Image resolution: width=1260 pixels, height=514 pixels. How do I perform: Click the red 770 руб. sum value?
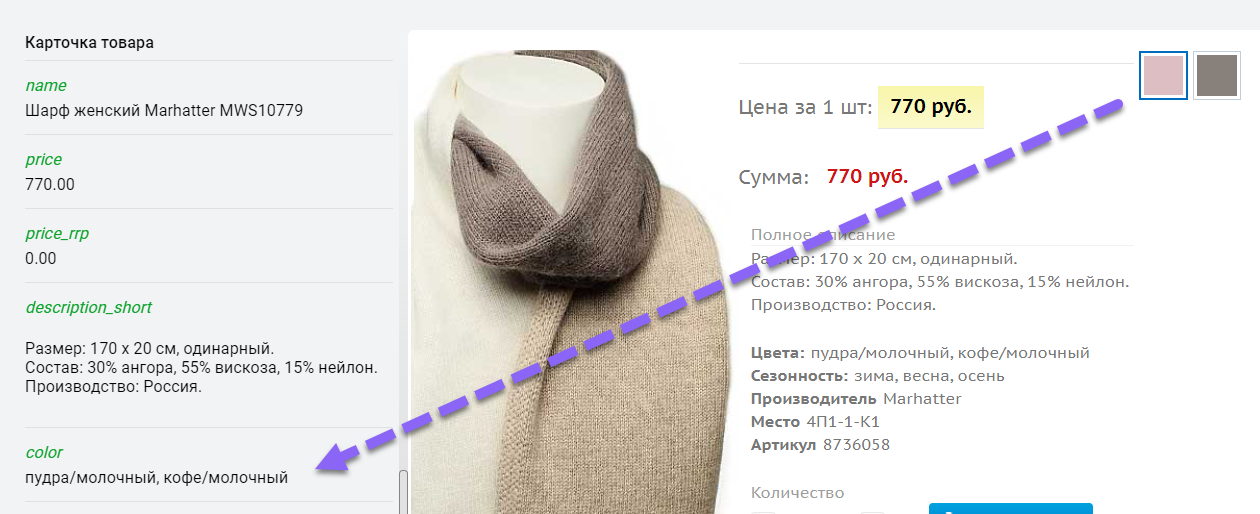pos(868,177)
